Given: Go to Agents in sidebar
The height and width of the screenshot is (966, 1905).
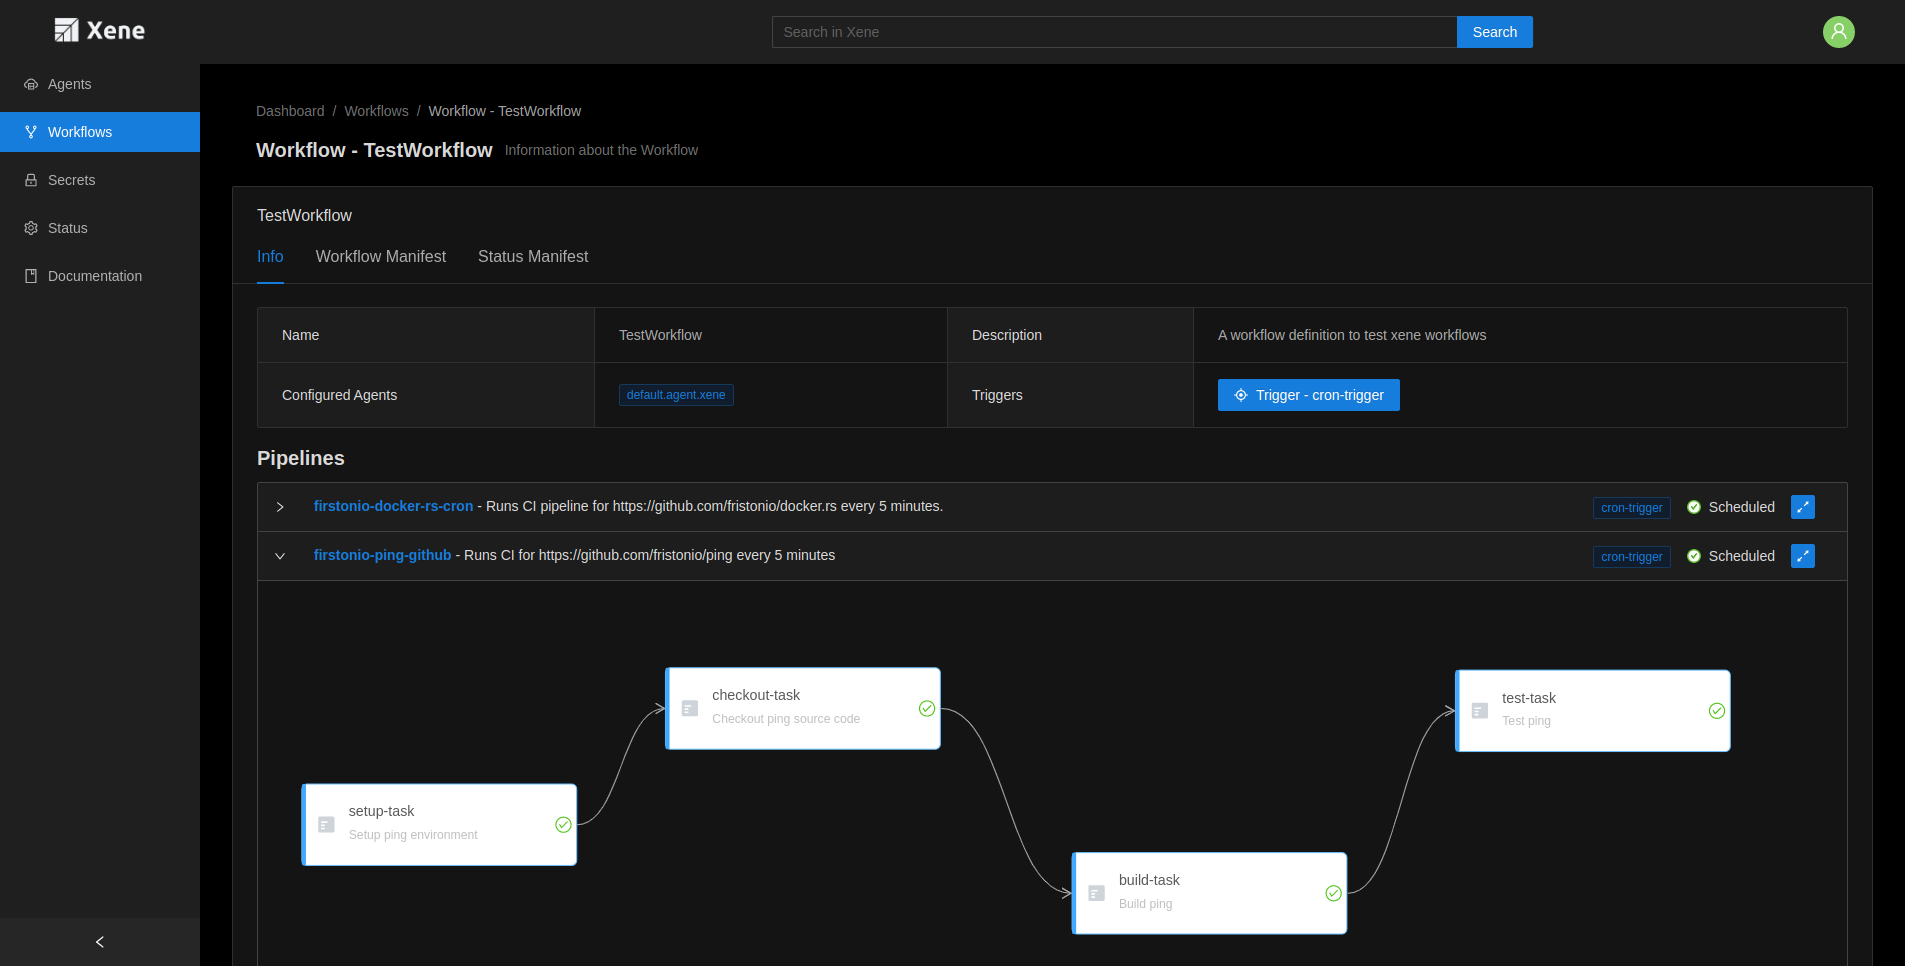Looking at the screenshot, I should 100,84.
